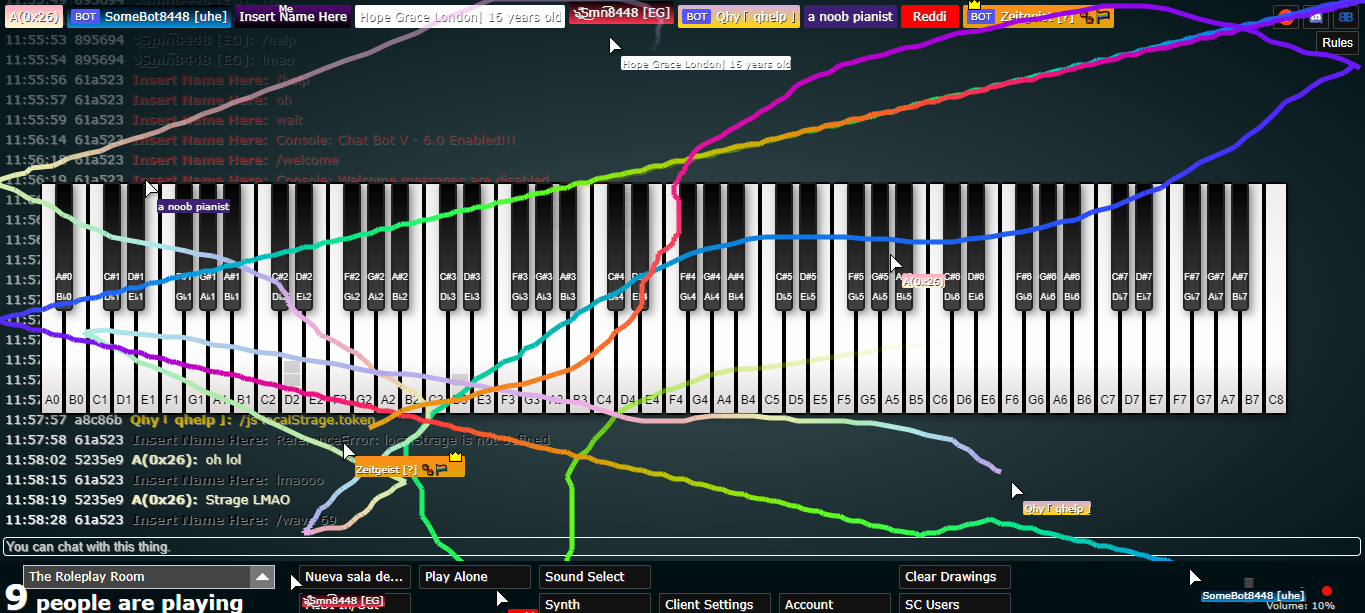Click the '9 people are playing' status text
The width and height of the screenshot is (1365, 613).
(x=124, y=603)
